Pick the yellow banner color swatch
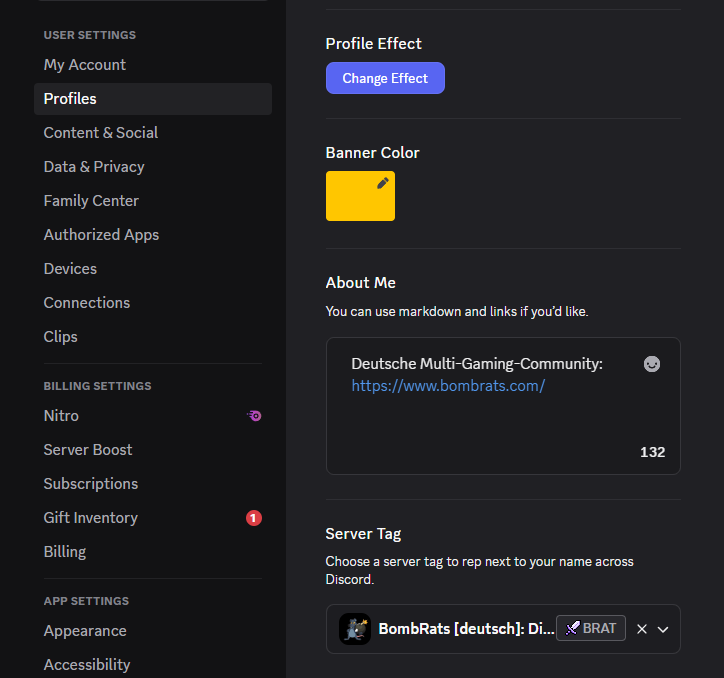 click(x=360, y=196)
